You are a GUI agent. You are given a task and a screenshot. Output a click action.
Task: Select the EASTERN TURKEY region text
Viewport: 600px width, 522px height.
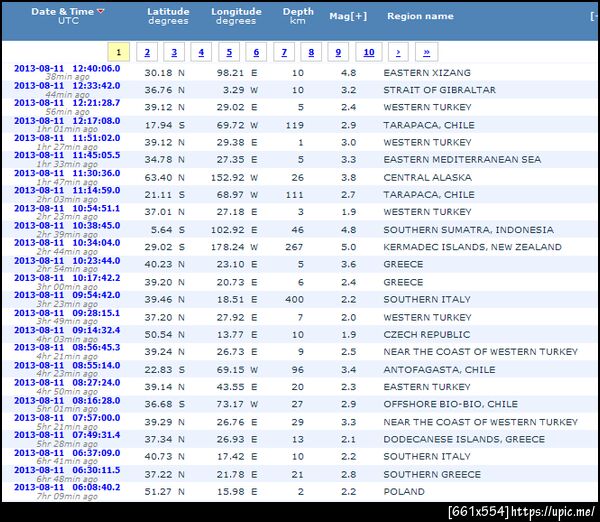427,387
